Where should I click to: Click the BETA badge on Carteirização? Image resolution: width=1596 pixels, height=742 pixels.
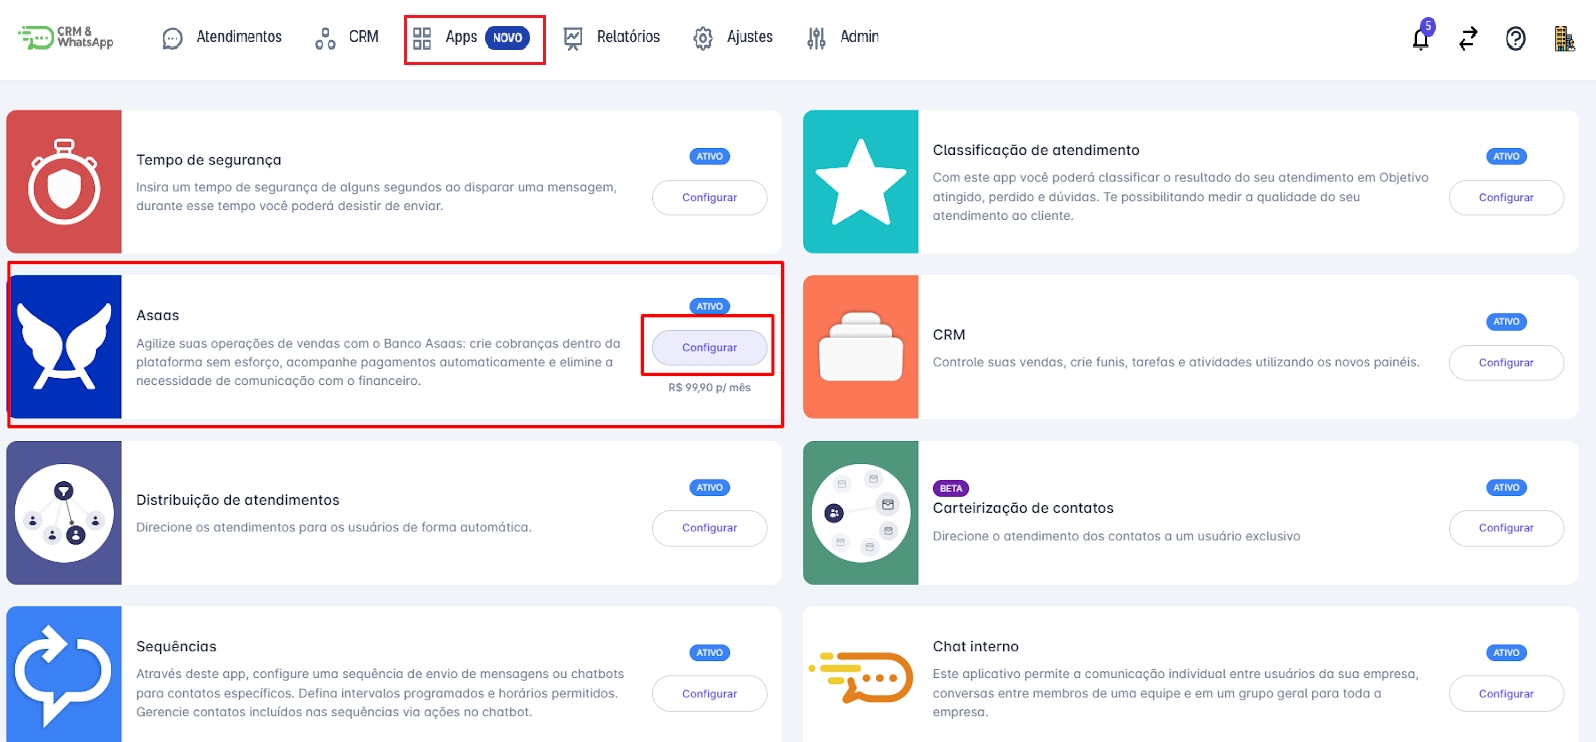(951, 489)
